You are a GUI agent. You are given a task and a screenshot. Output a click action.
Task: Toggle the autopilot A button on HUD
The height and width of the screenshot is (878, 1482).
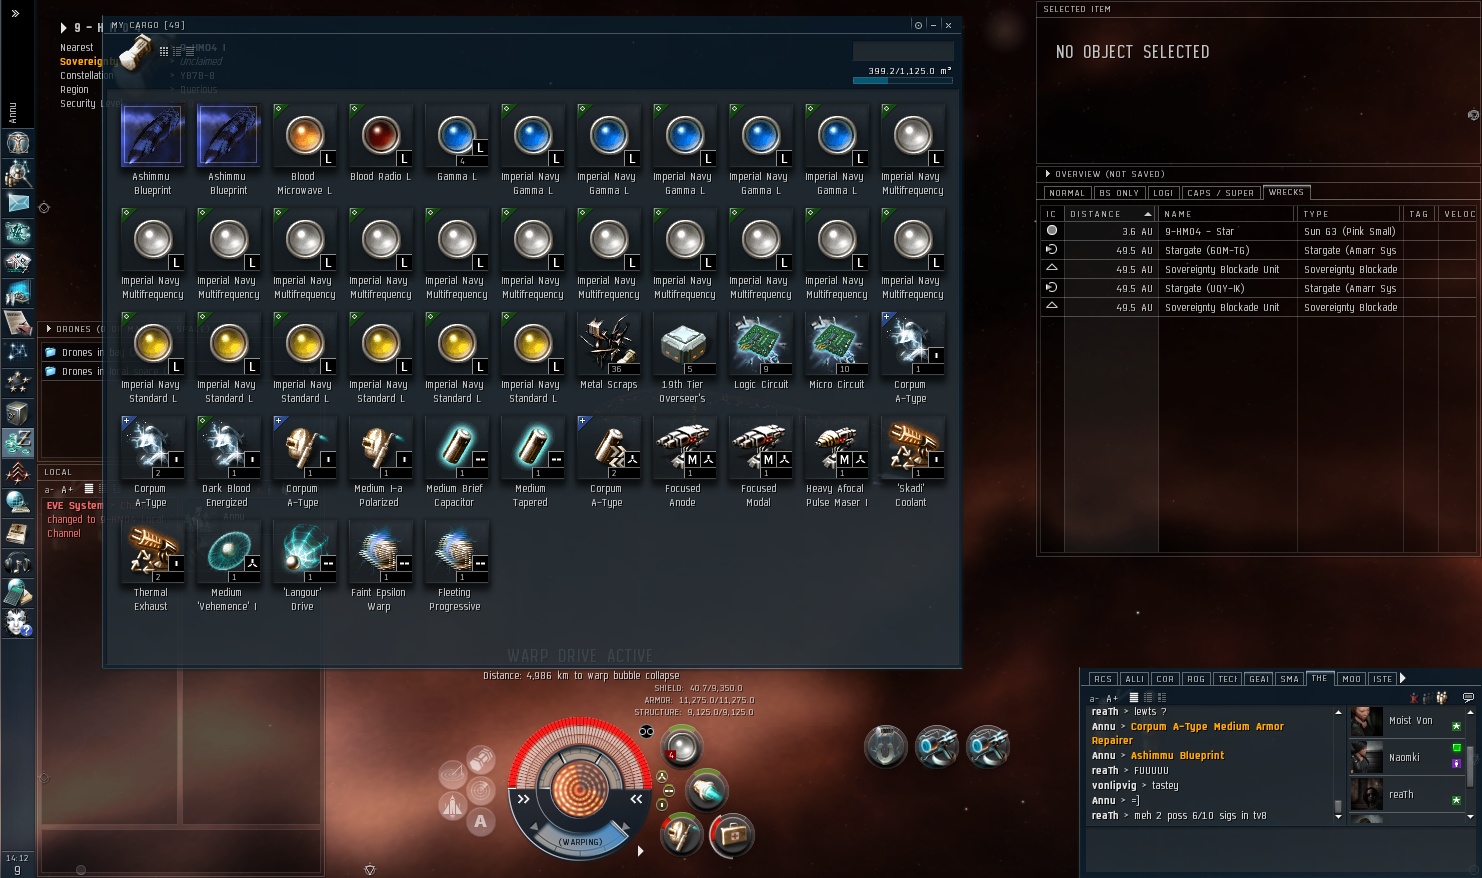point(481,821)
